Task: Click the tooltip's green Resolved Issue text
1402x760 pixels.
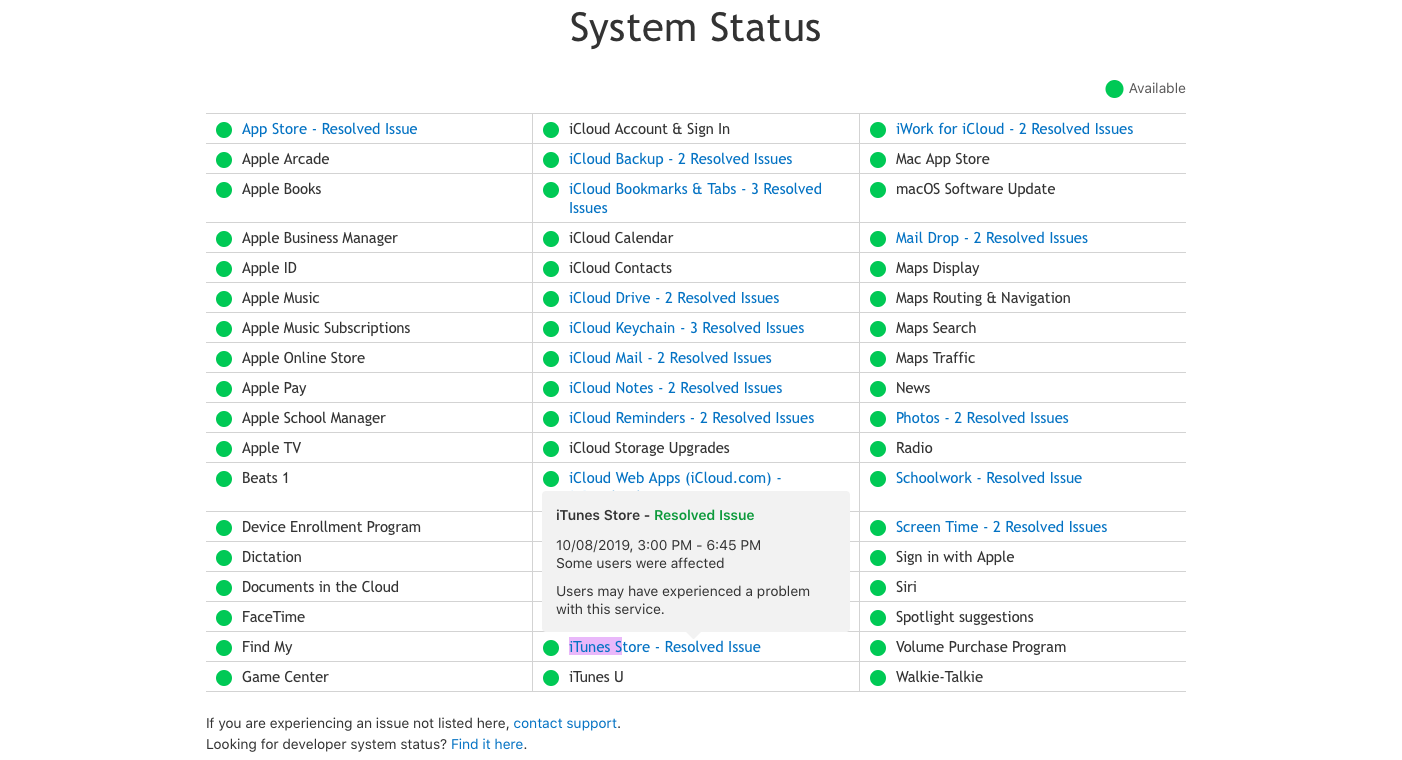Action: pyautogui.click(x=704, y=516)
